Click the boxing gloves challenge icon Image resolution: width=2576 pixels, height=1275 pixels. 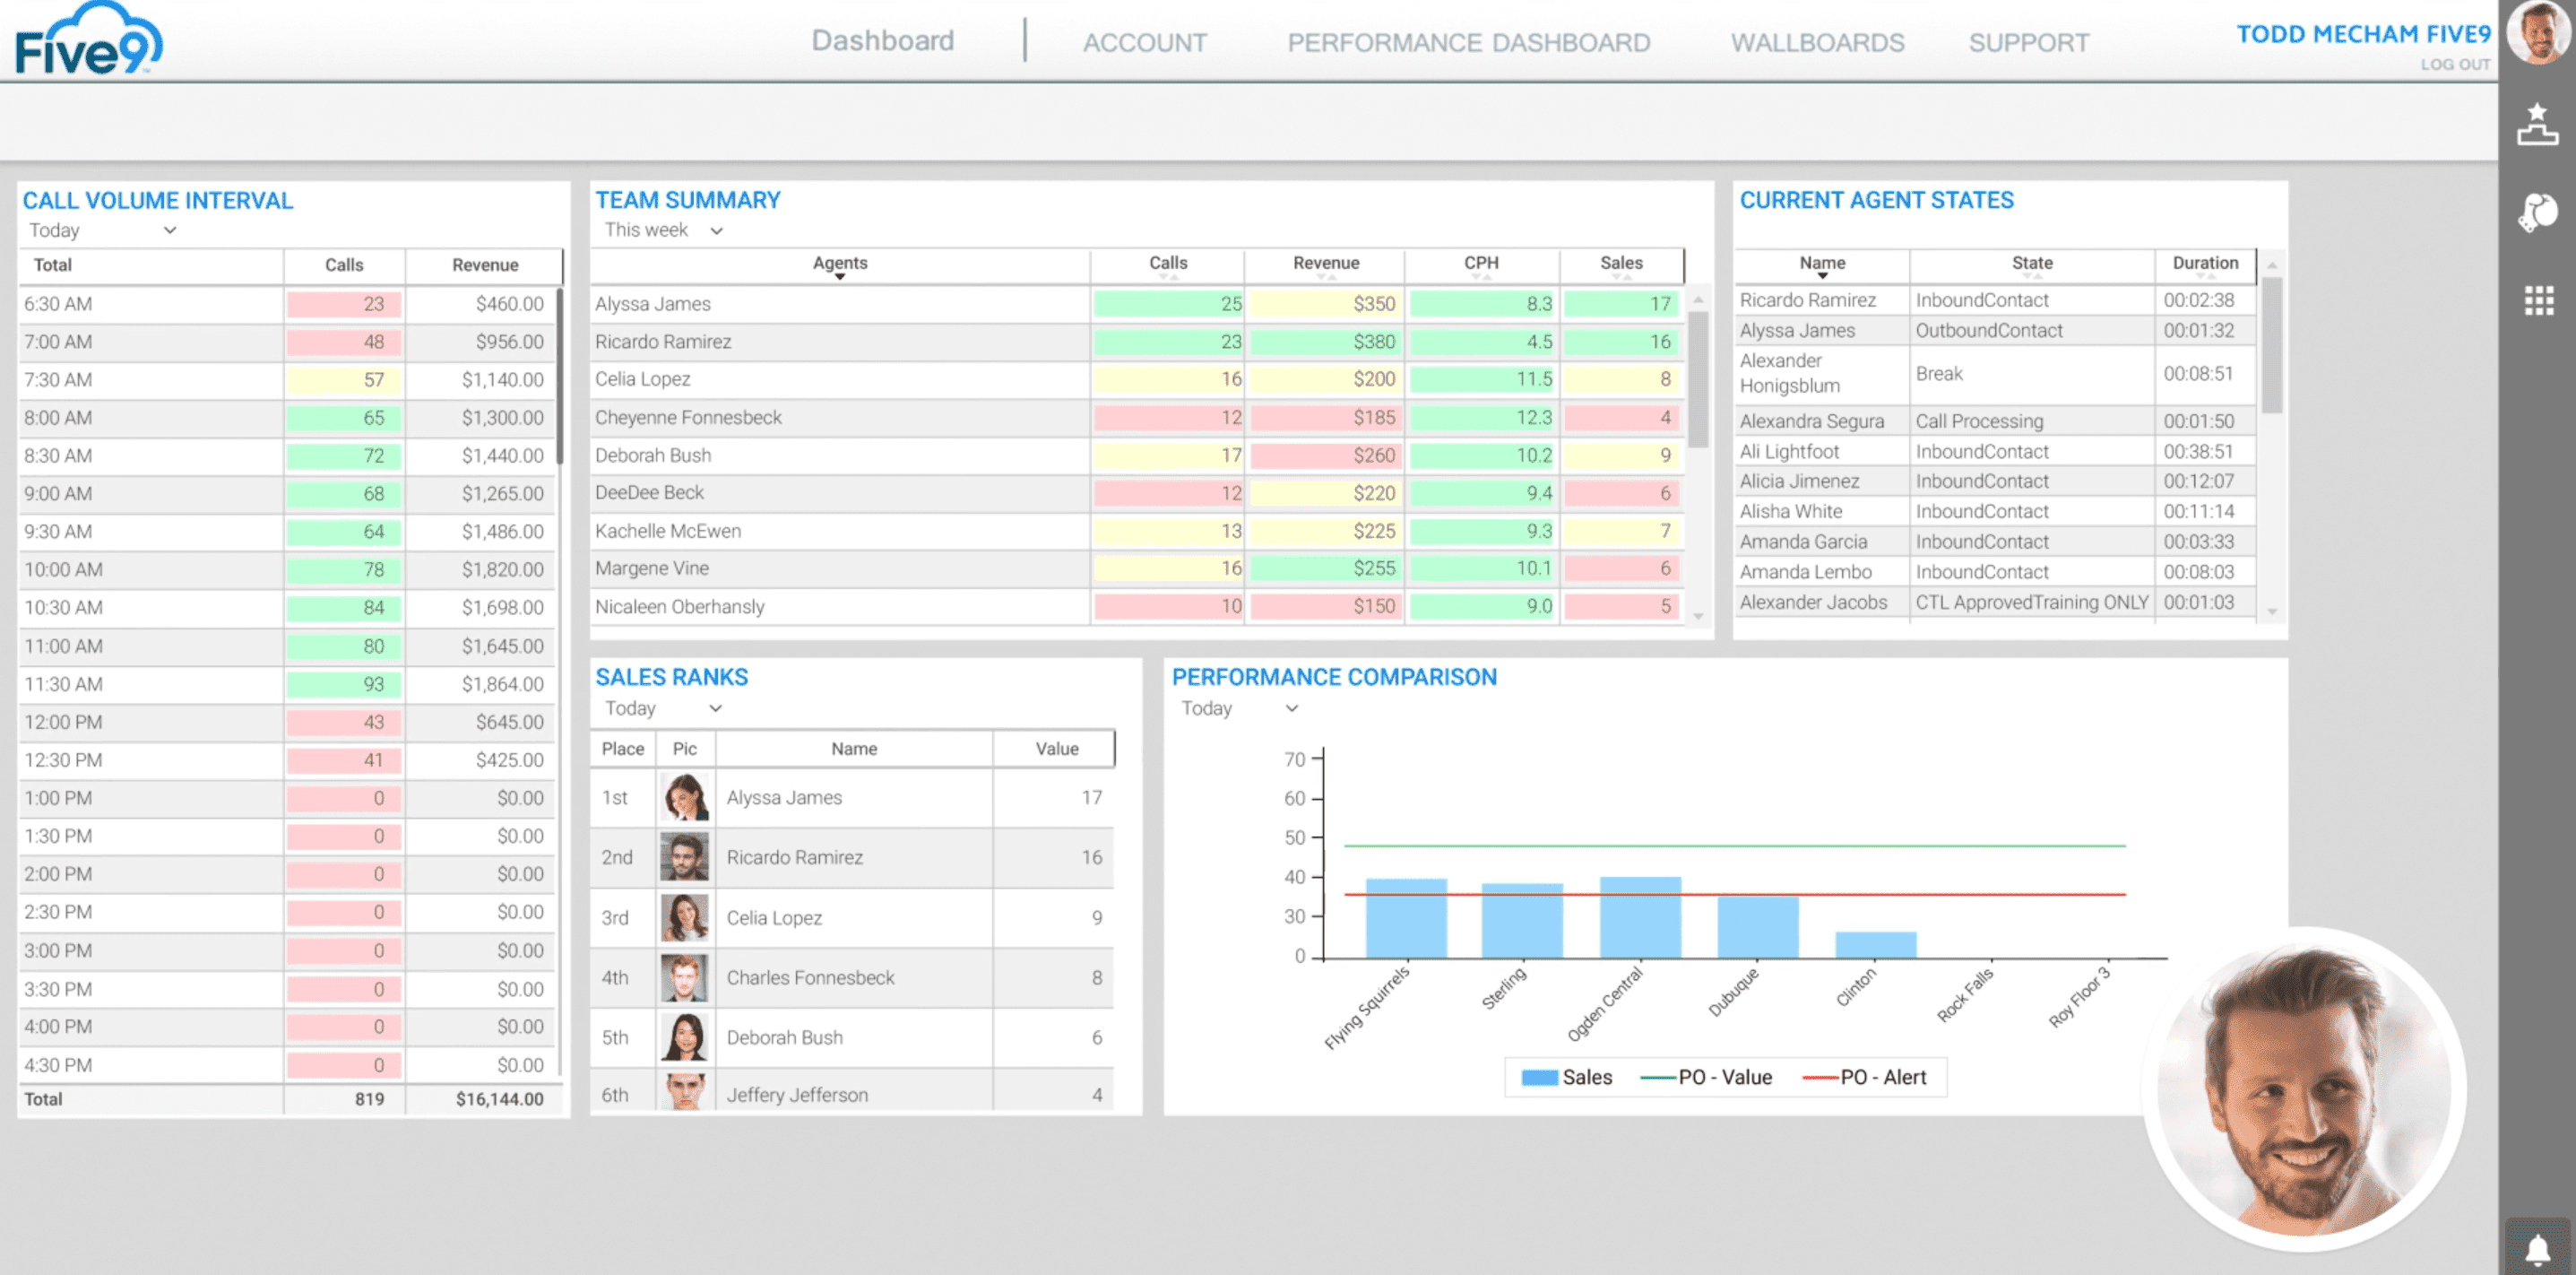tap(2537, 212)
